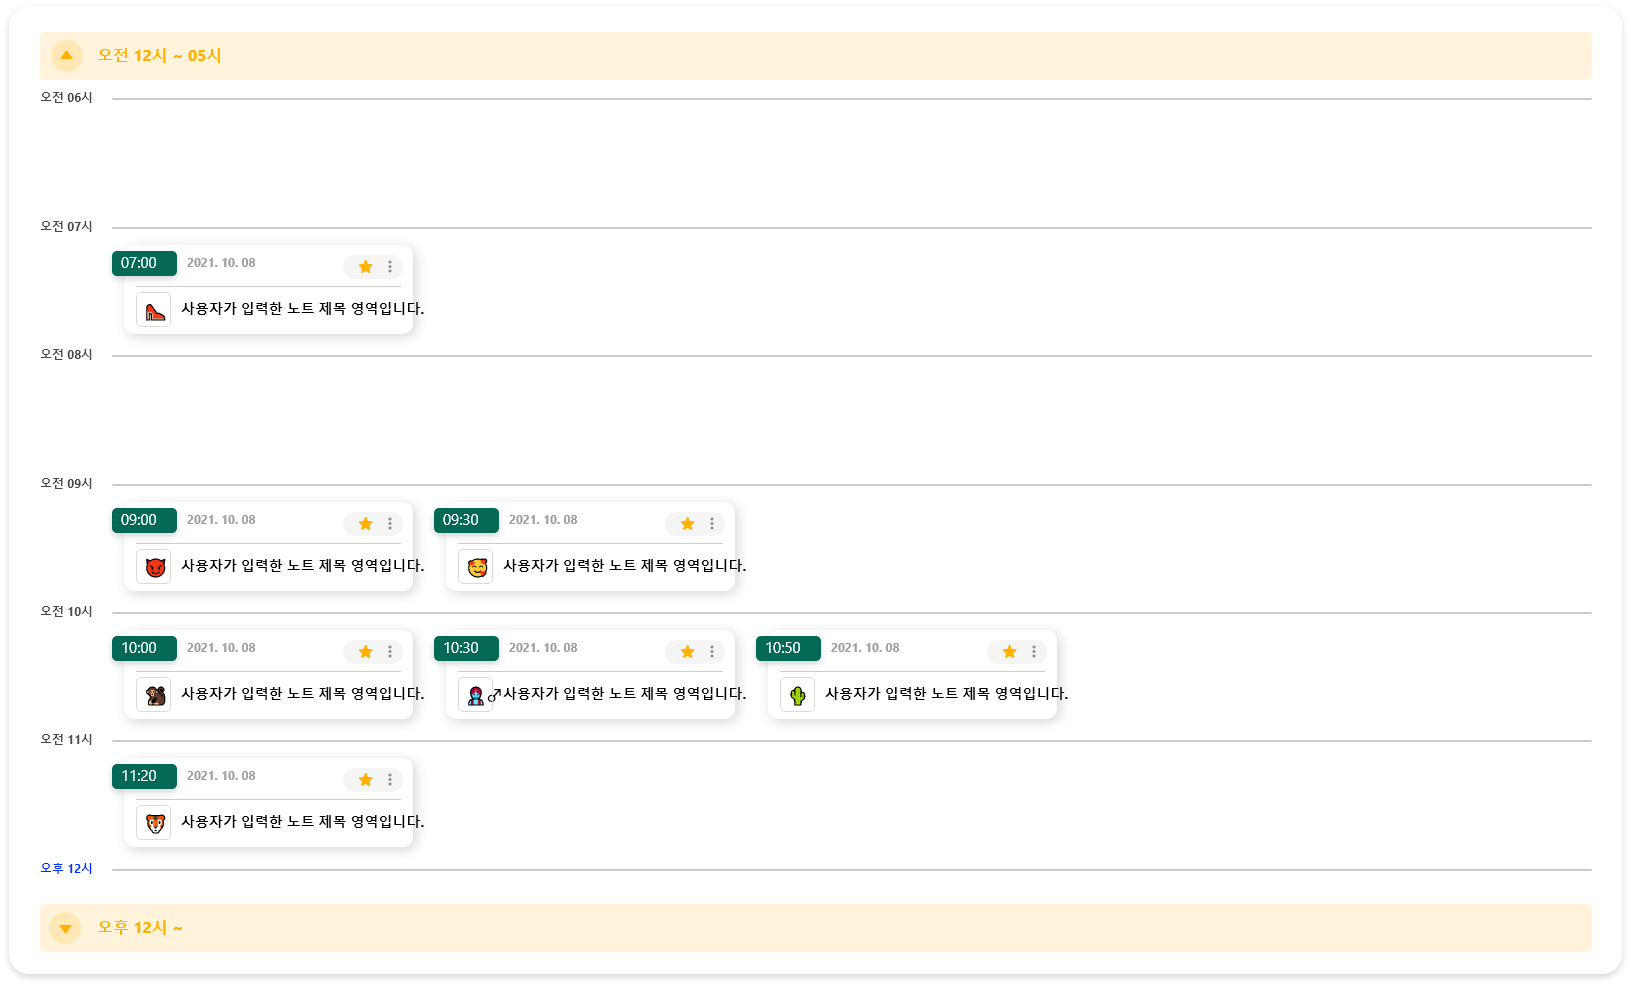Unstar the 10:50 note
Screen dimensions: 1631x986
(x=1010, y=652)
